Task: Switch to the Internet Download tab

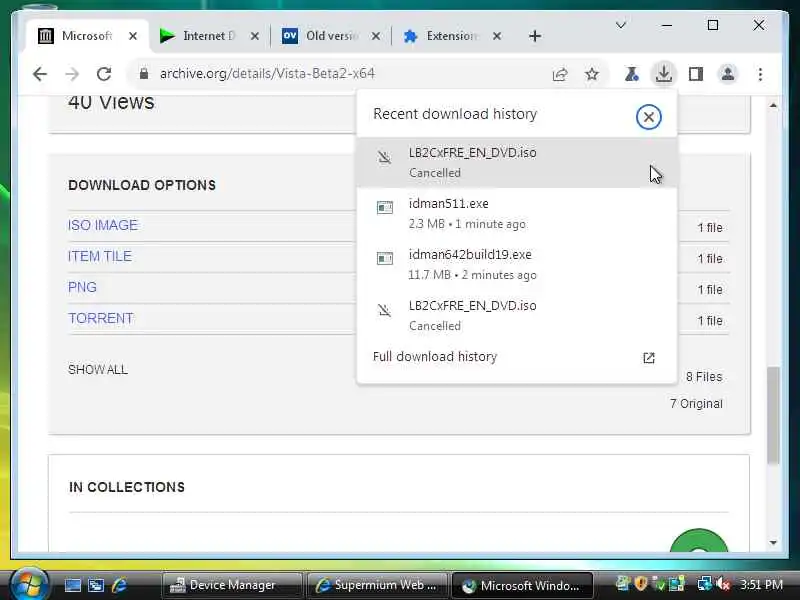Action: pyautogui.click(x=209, y=36)
